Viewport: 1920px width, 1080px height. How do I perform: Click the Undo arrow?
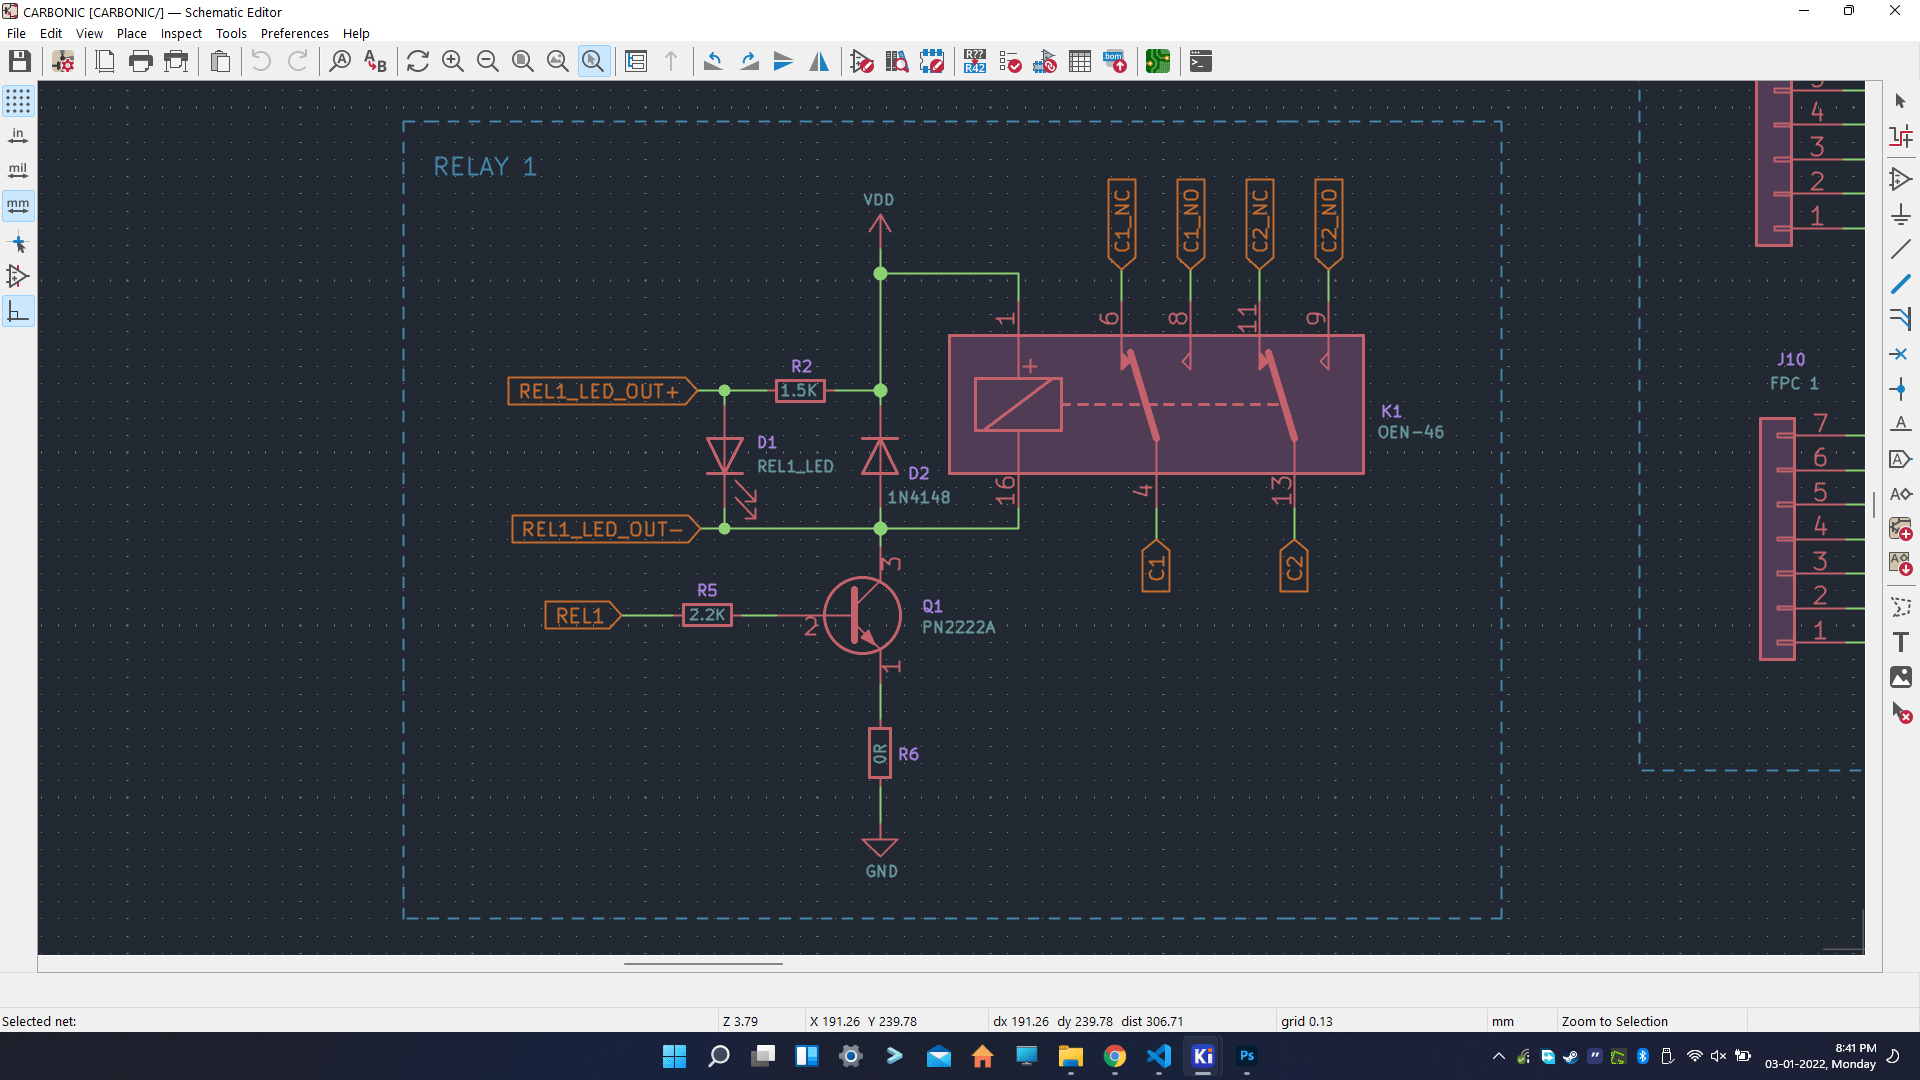pyautogui.click(x=261, y=62)
